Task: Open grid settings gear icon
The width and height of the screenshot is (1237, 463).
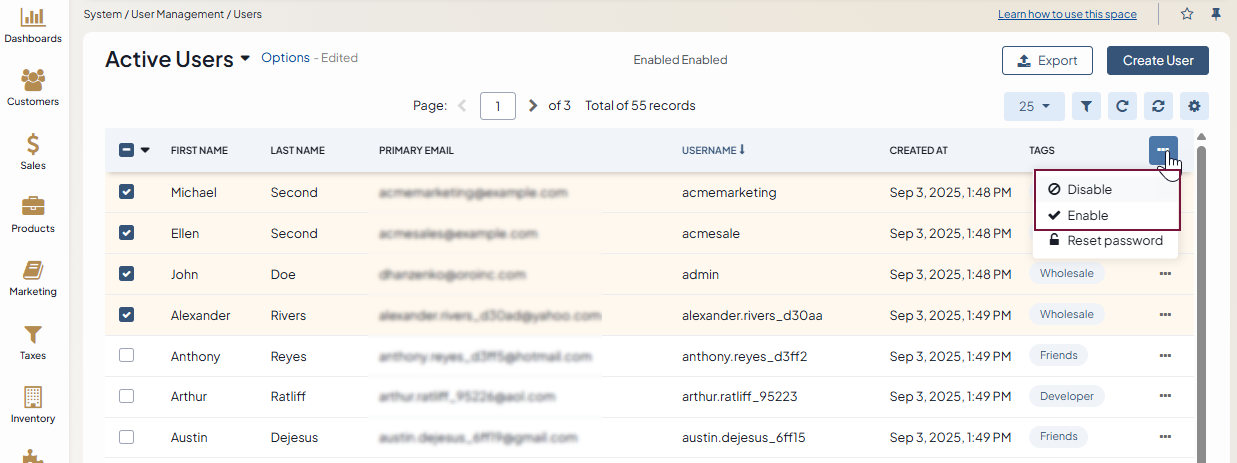Action: click(1194, 106)
